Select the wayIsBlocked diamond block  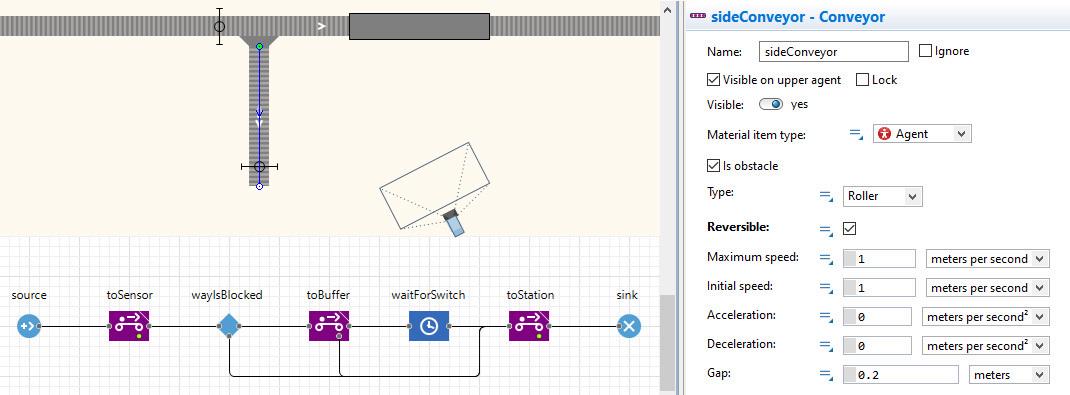(x=229, y=326)
